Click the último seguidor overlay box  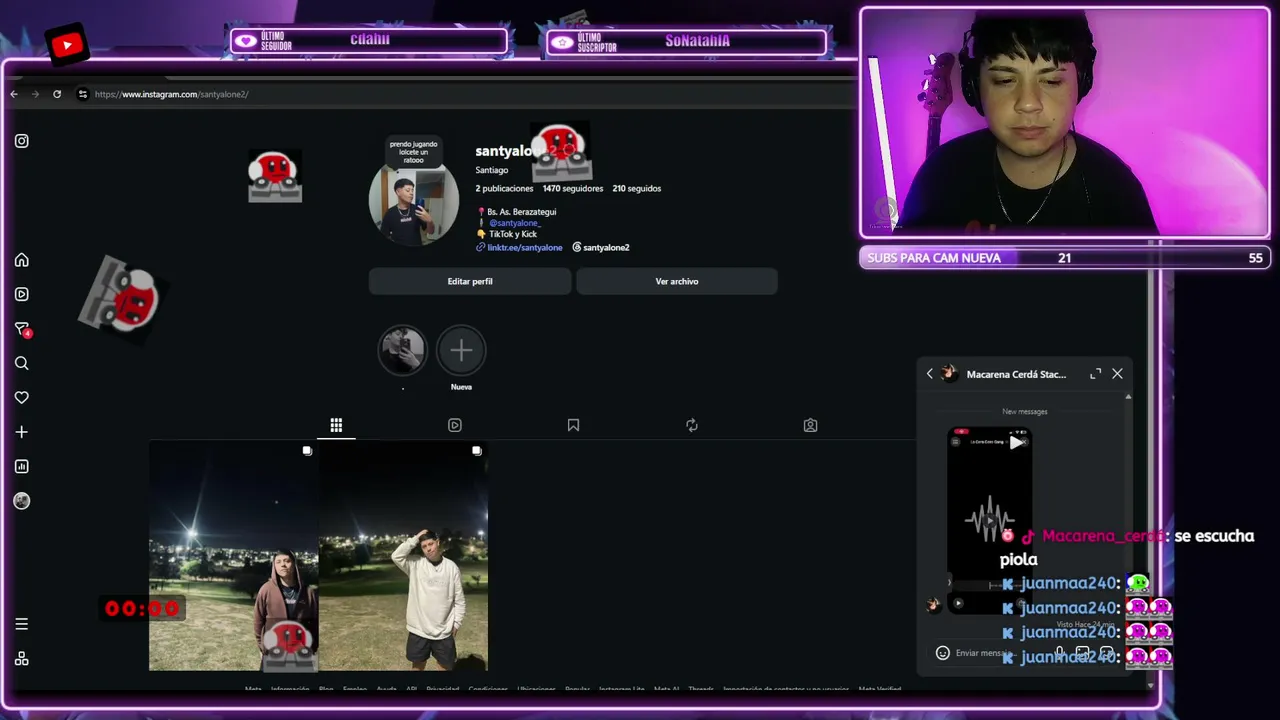(369, 41)
